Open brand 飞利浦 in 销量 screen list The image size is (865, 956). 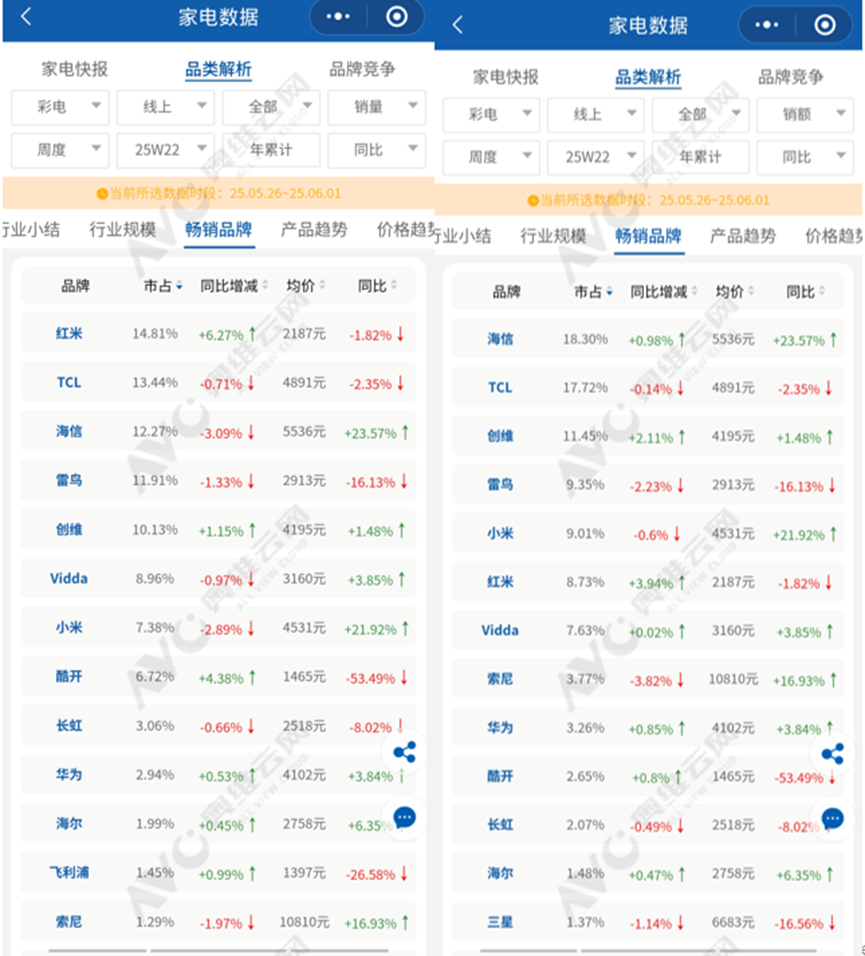pyautogui.click(x=69, y=872)
